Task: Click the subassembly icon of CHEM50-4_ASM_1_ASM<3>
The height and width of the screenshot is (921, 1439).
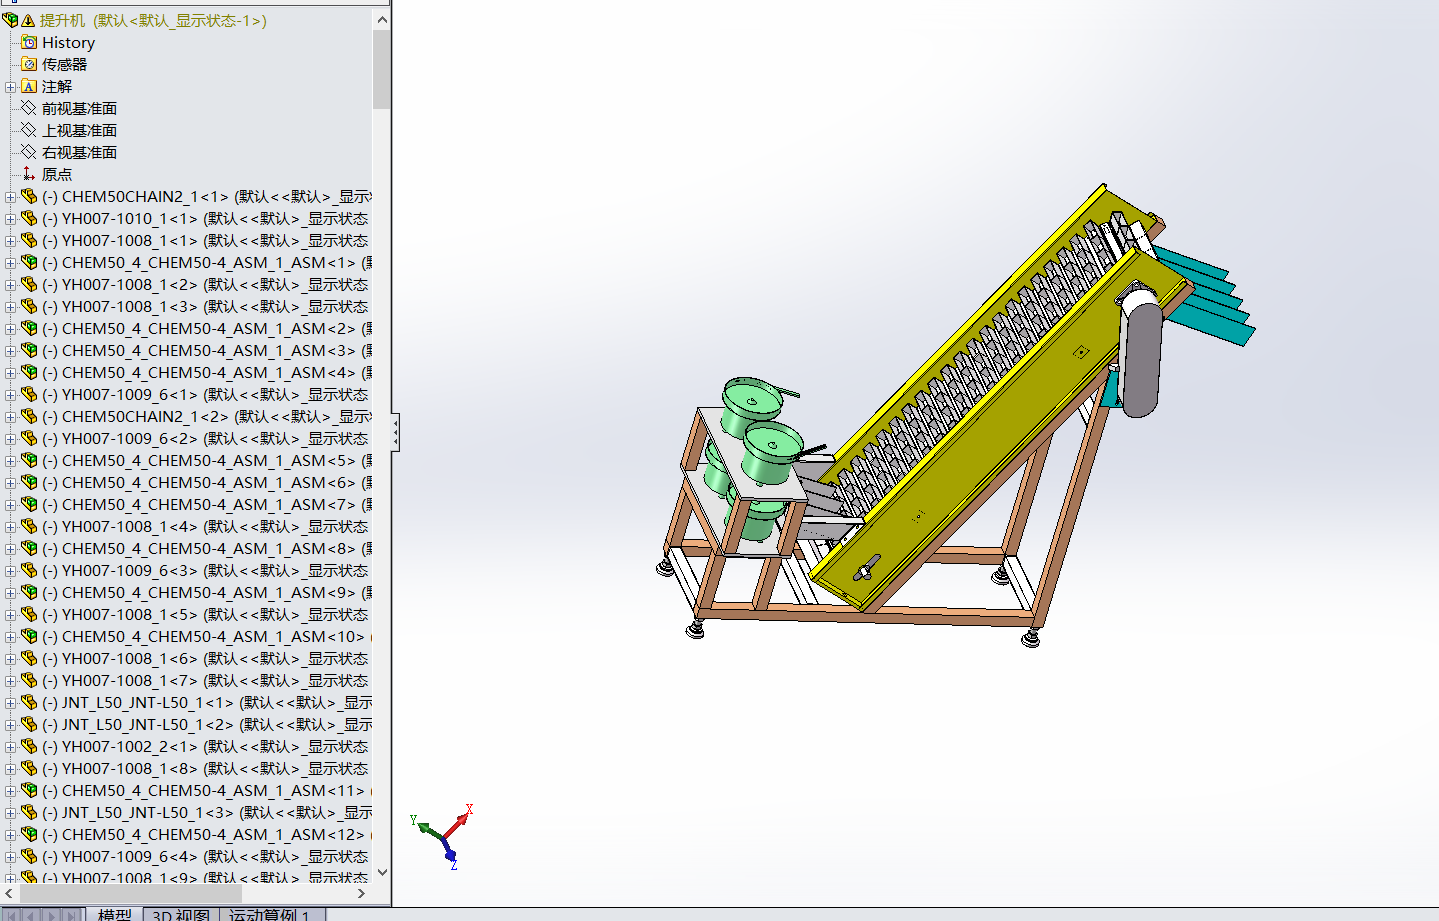Action: click(x=29, y=350)
